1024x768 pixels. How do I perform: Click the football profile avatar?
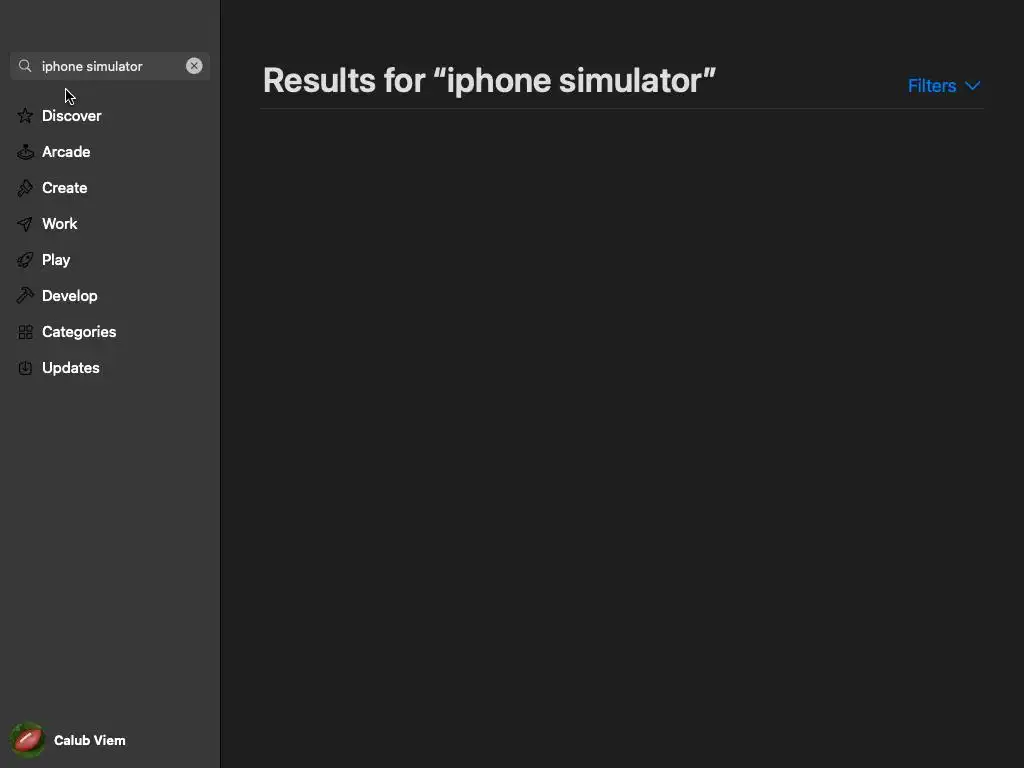[x=28, y=740]
